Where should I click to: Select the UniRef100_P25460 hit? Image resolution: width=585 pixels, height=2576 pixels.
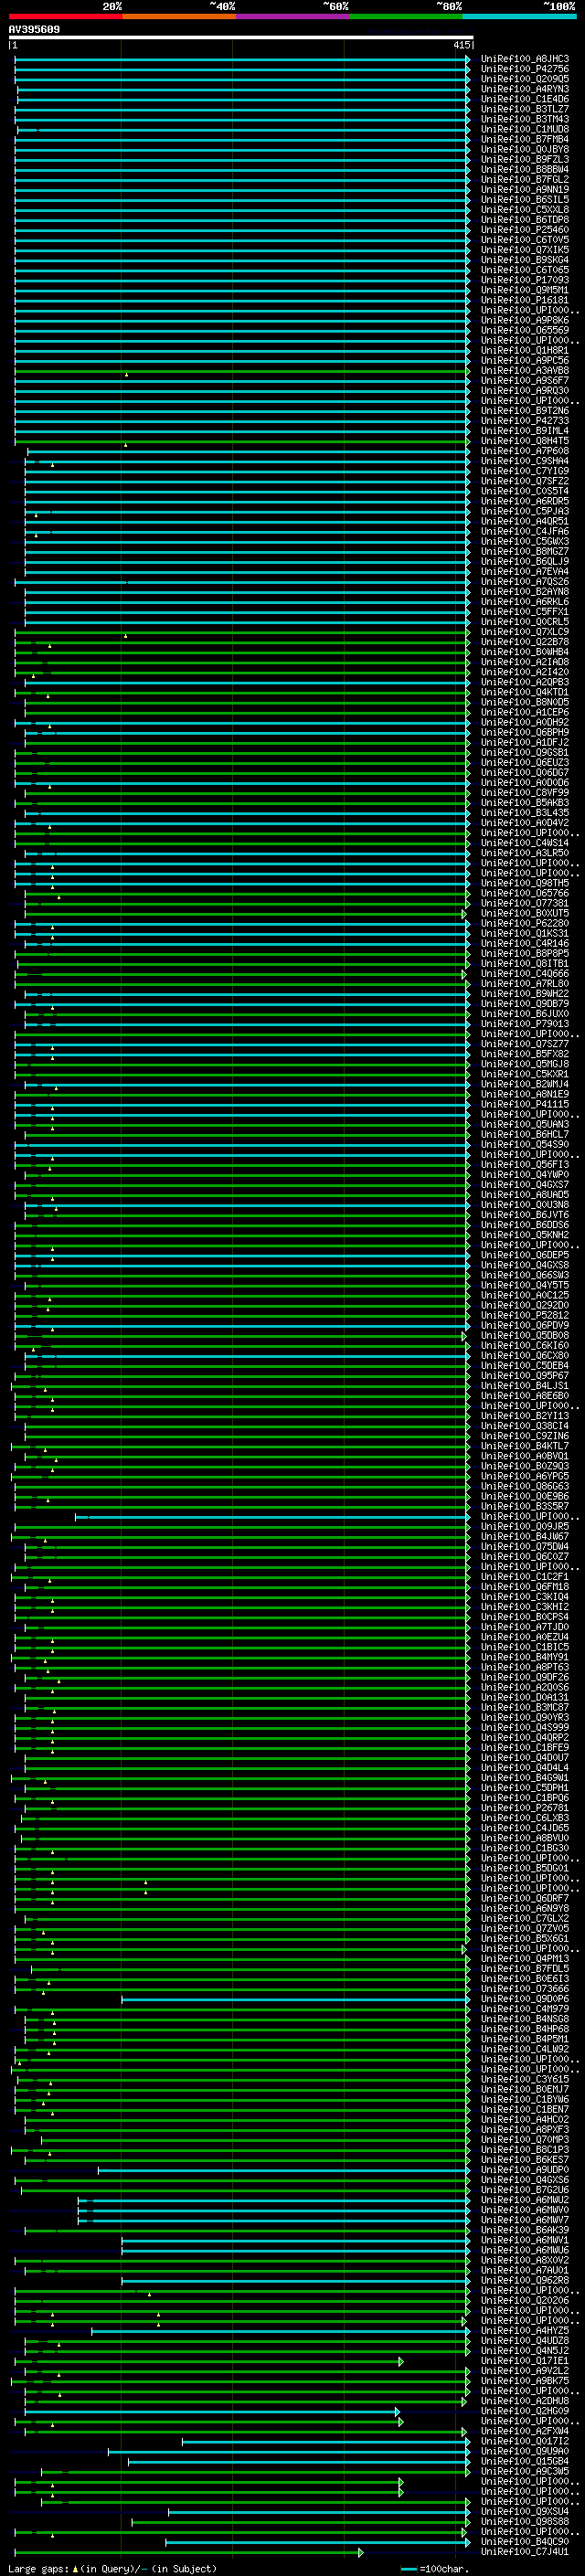pyautogui.click(x=524, y=230)
